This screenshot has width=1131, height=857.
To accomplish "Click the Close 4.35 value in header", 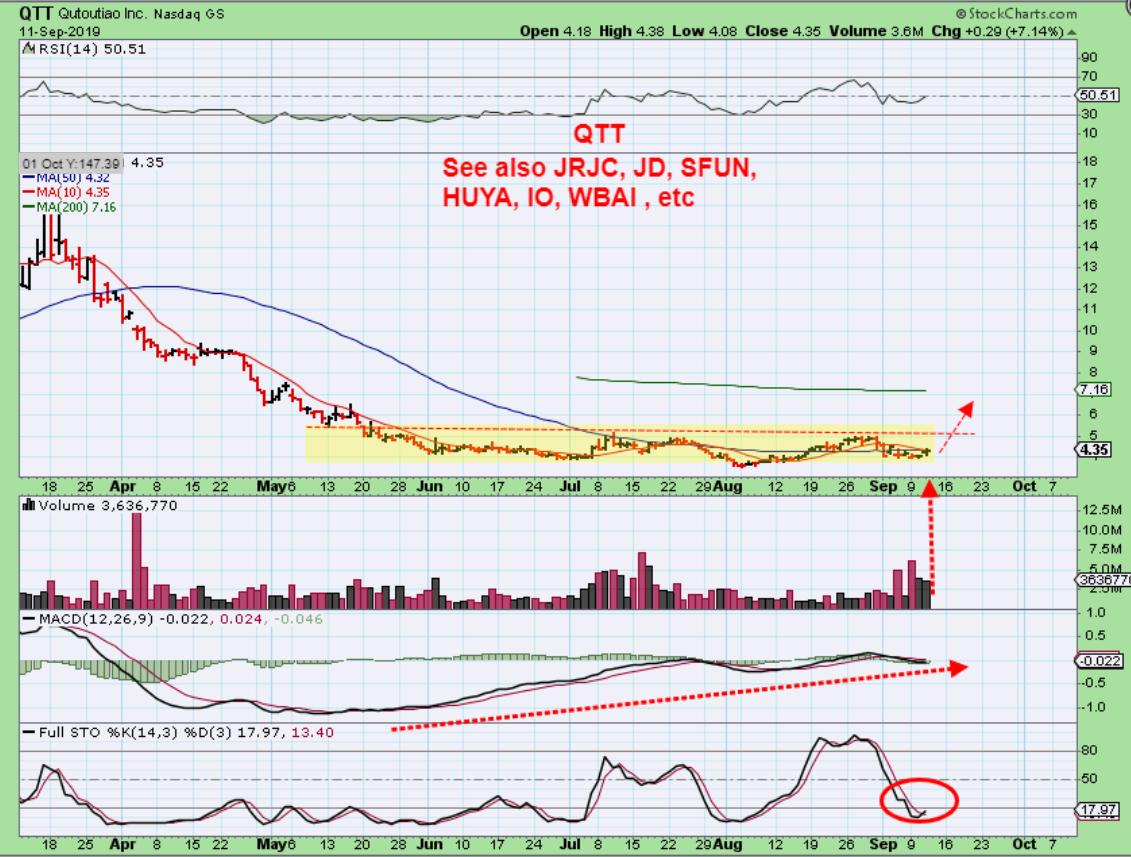I will [x=783, y=31].
